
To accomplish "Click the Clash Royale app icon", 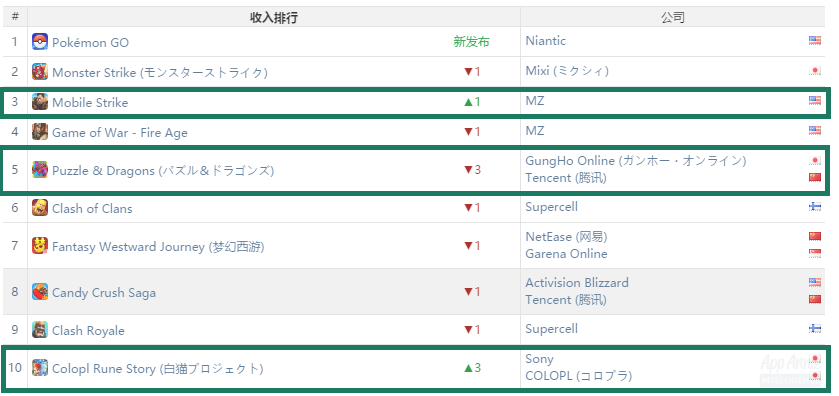I will [40, 330].
